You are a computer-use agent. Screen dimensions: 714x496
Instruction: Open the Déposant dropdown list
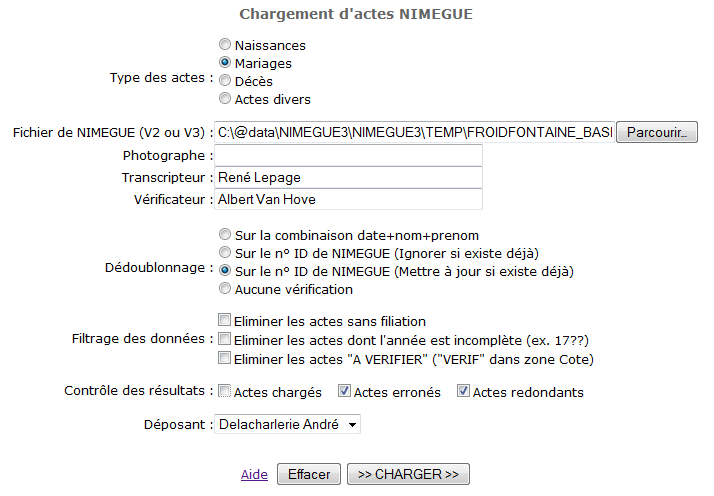[287, 426]
